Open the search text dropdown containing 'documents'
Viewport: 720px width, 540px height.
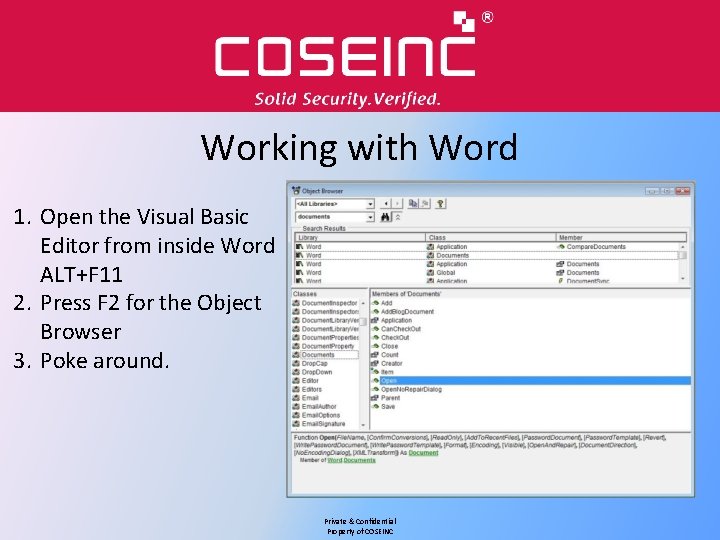point(370,217)
